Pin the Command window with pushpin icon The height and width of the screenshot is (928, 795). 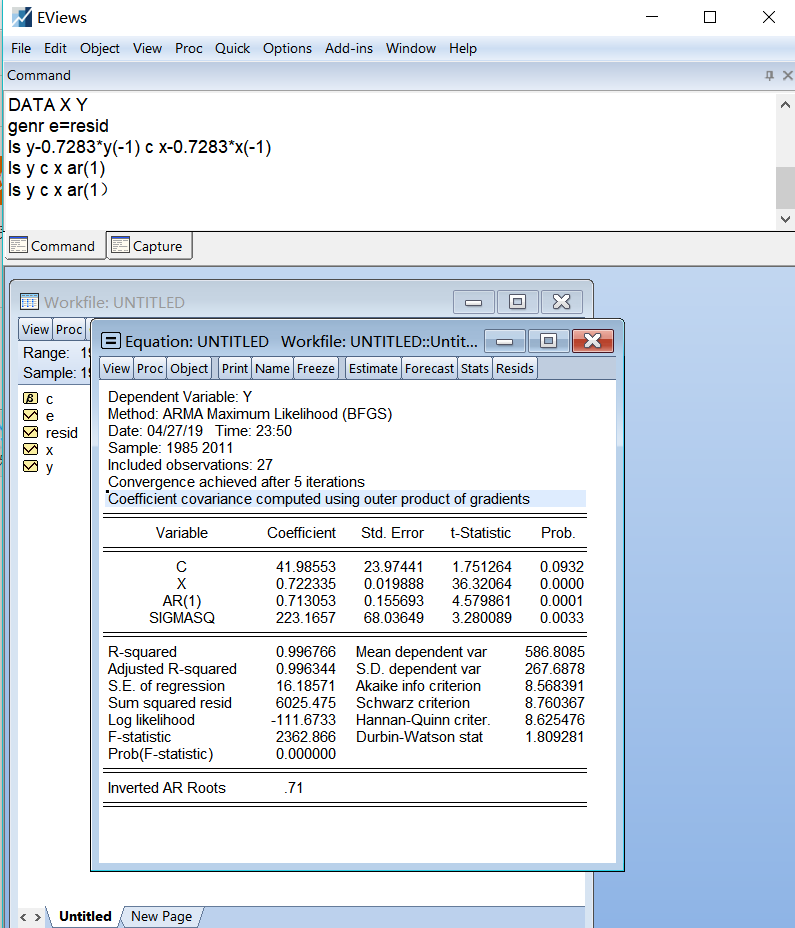(x=768, y=76)
